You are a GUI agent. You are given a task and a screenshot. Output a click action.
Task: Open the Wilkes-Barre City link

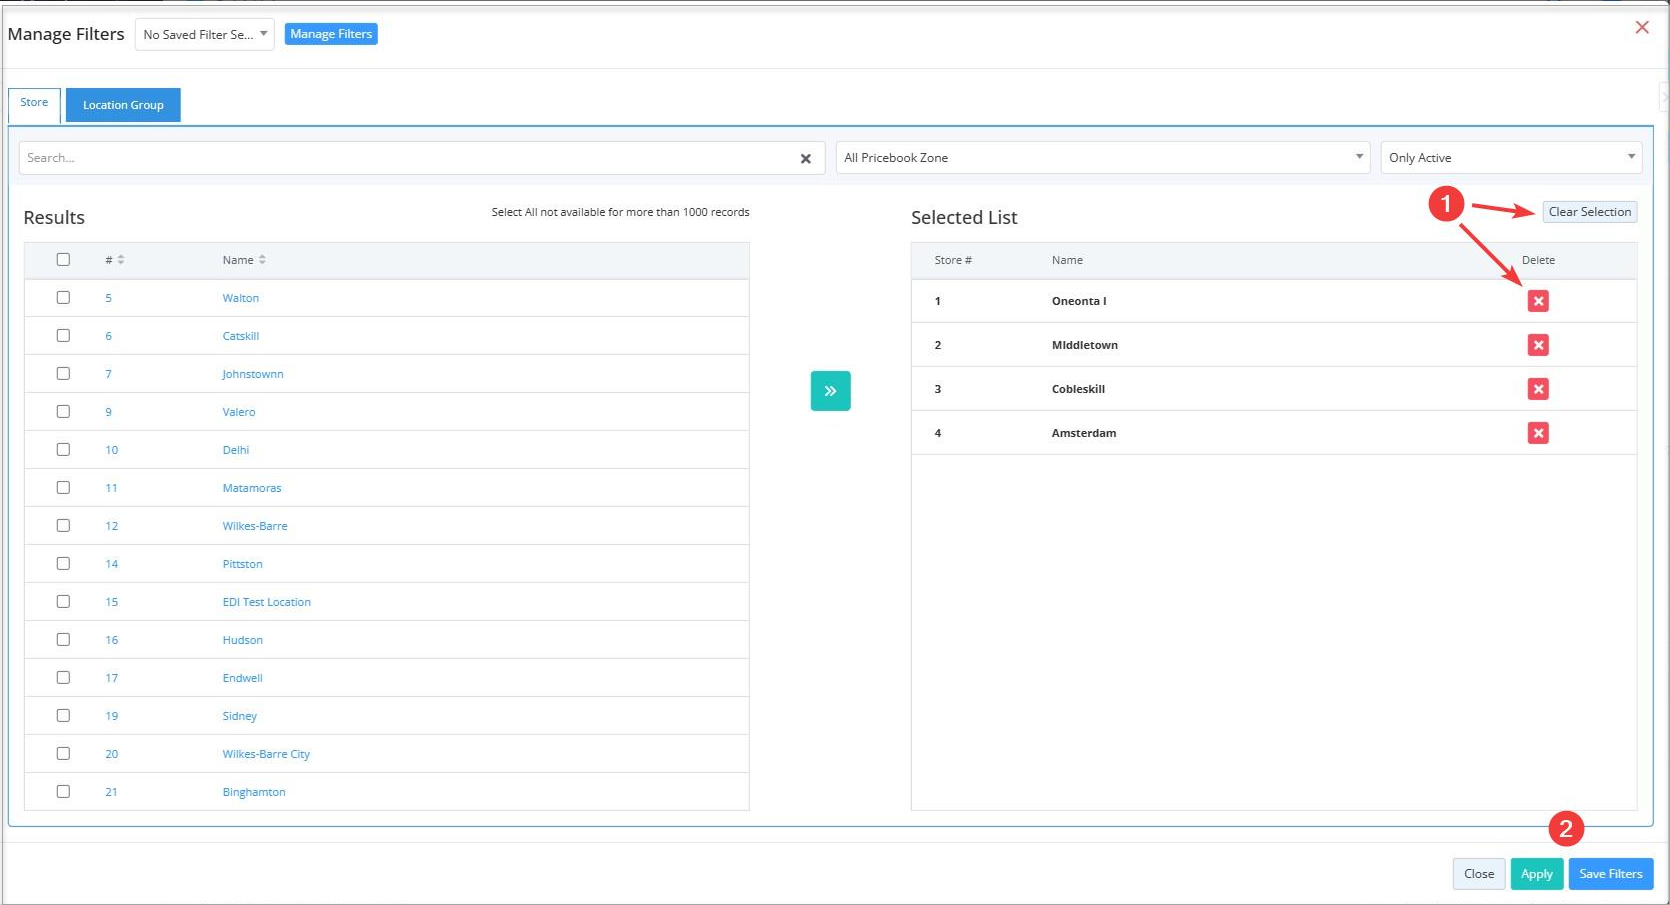pyautogui.click(x=266, y=754)
